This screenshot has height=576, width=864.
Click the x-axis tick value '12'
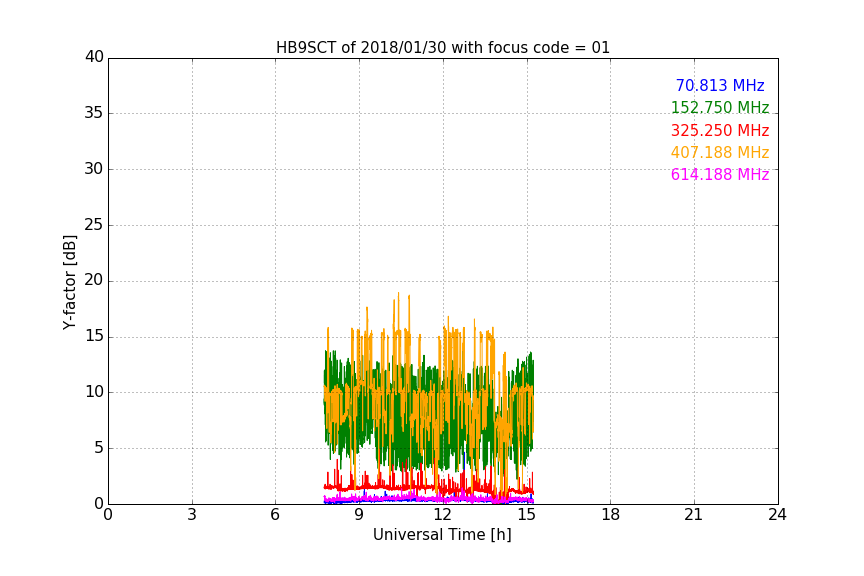coord(442,515)
